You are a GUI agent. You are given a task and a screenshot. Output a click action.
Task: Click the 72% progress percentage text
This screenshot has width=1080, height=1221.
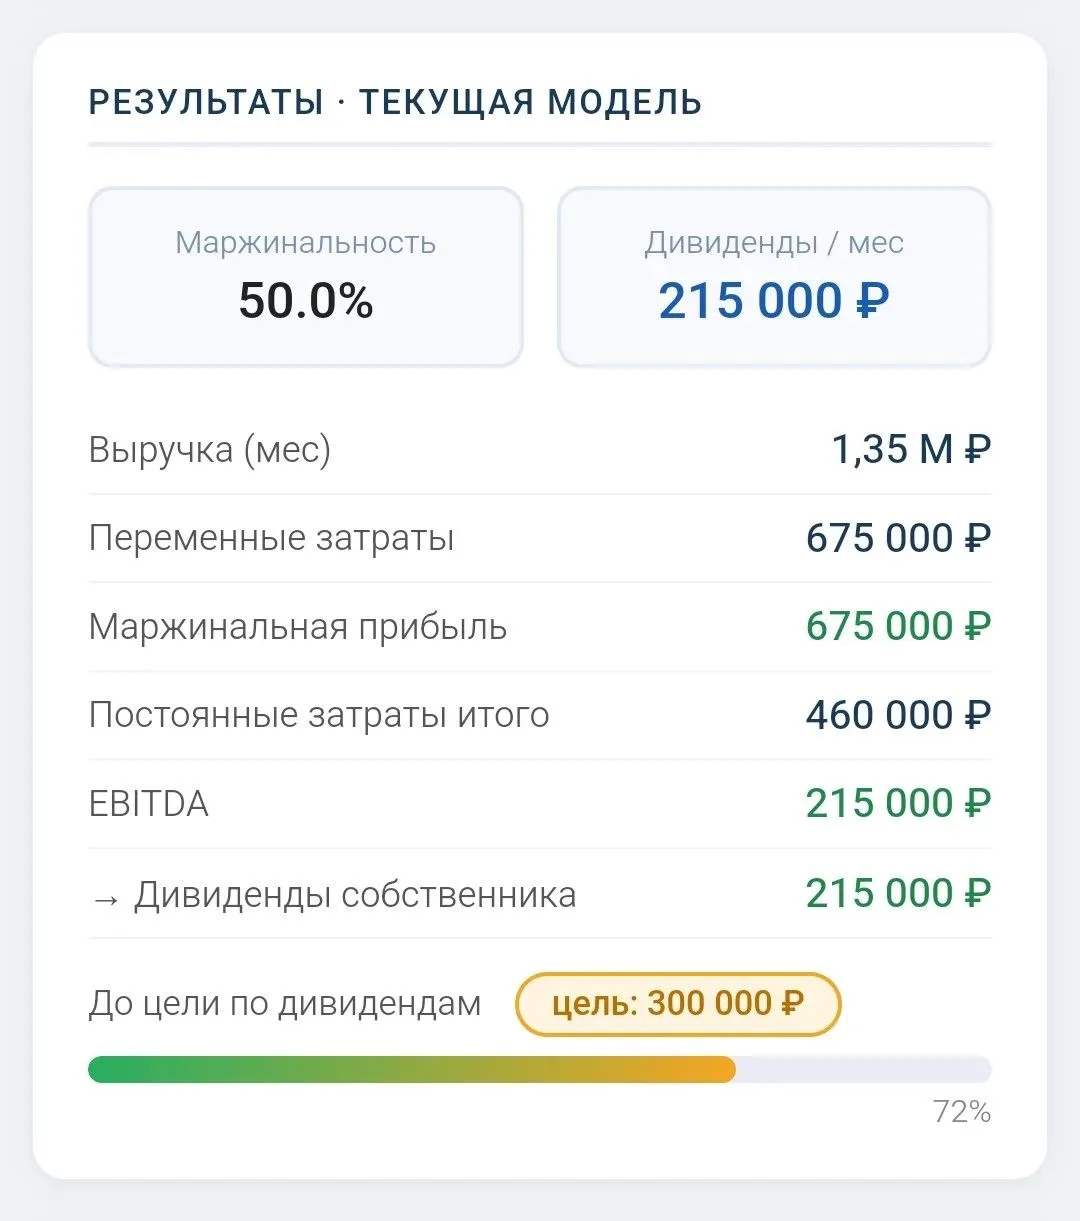point(962,1112)
